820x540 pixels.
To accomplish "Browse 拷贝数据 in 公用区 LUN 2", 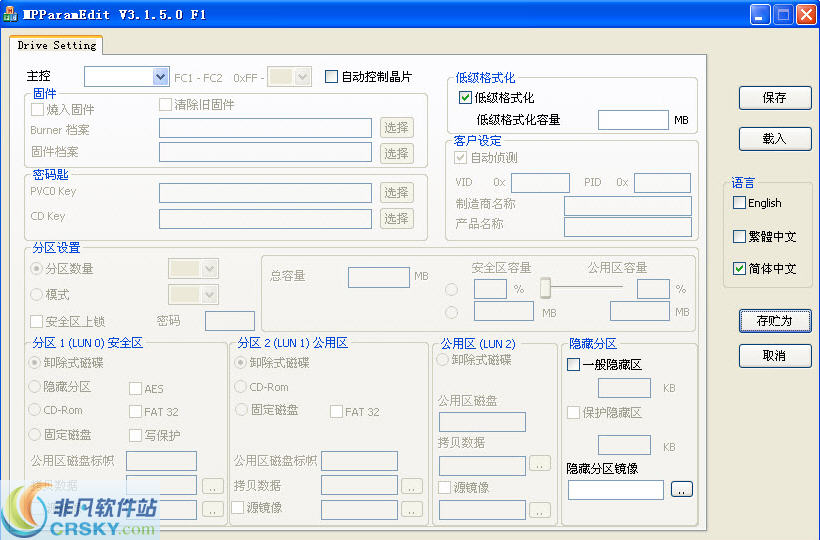I will [x=540, y=464].
